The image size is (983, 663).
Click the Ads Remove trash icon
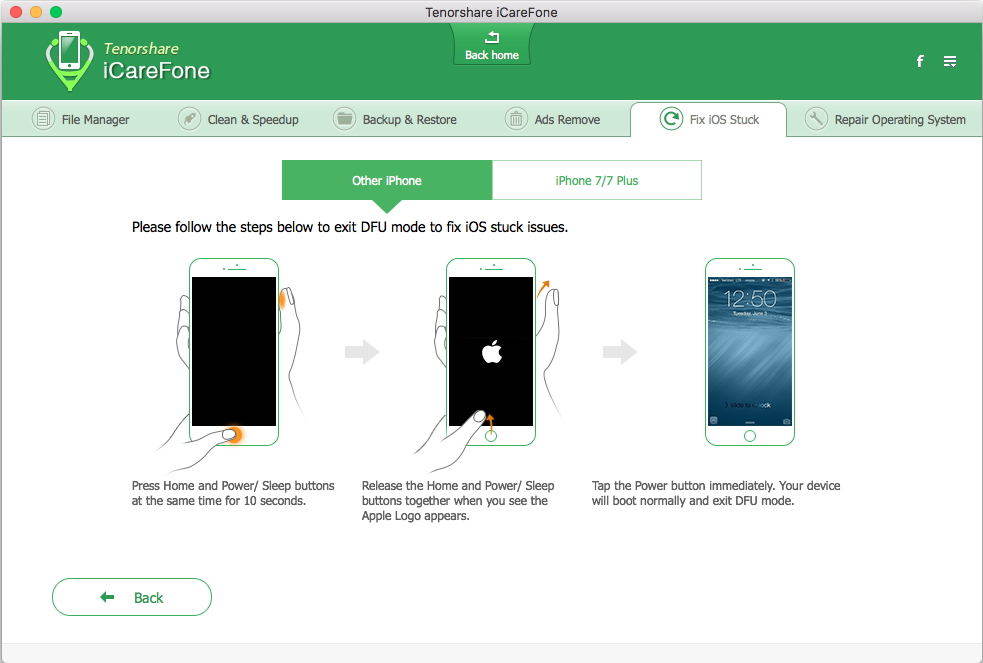[x=516, y=118]
